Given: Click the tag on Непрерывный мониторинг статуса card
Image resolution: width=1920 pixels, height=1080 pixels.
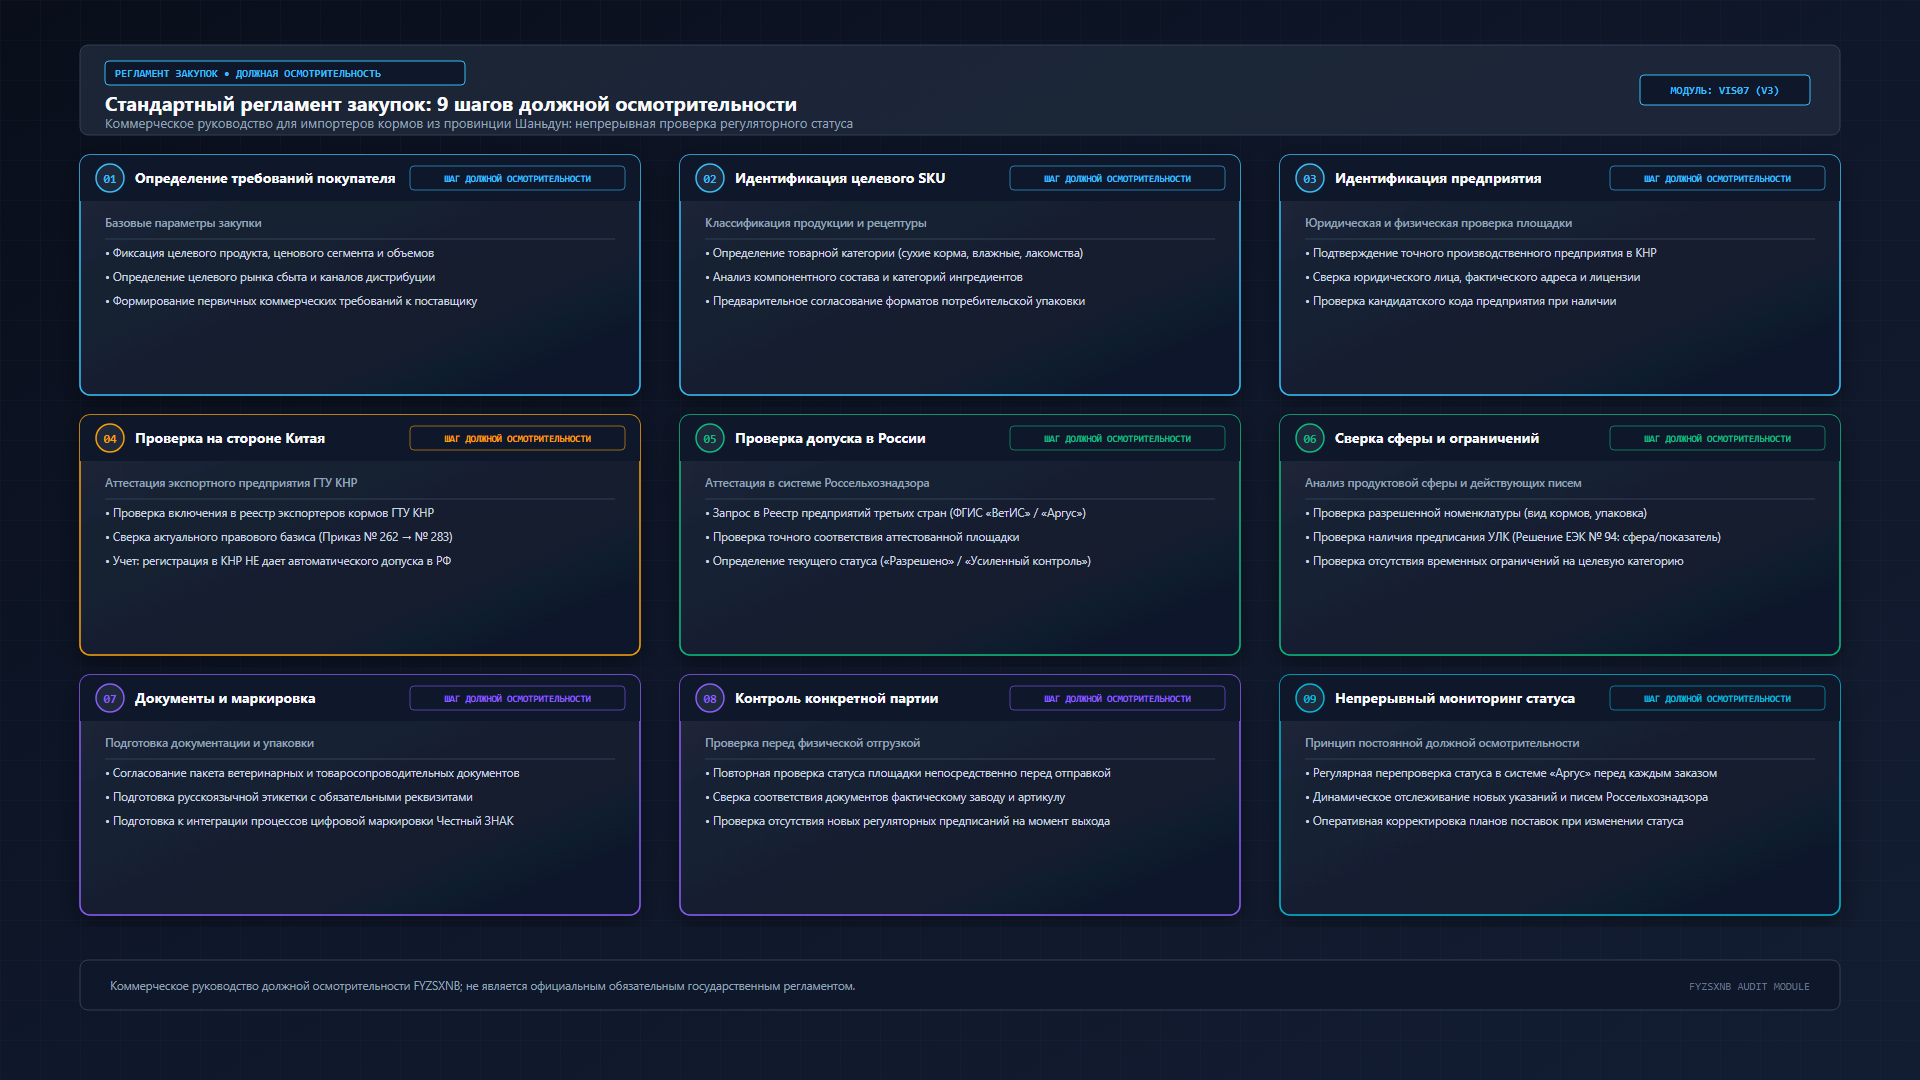Looking at the screenshot, I should point(1717,698).
